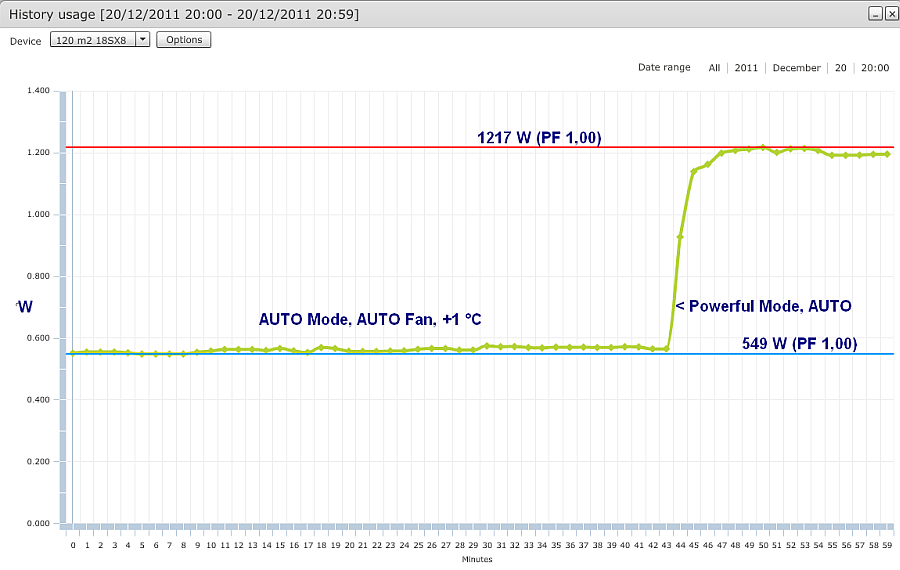This screenshot has width=900, height=570.
Task: Click the data point at minute 18
Action: point(321,347)
